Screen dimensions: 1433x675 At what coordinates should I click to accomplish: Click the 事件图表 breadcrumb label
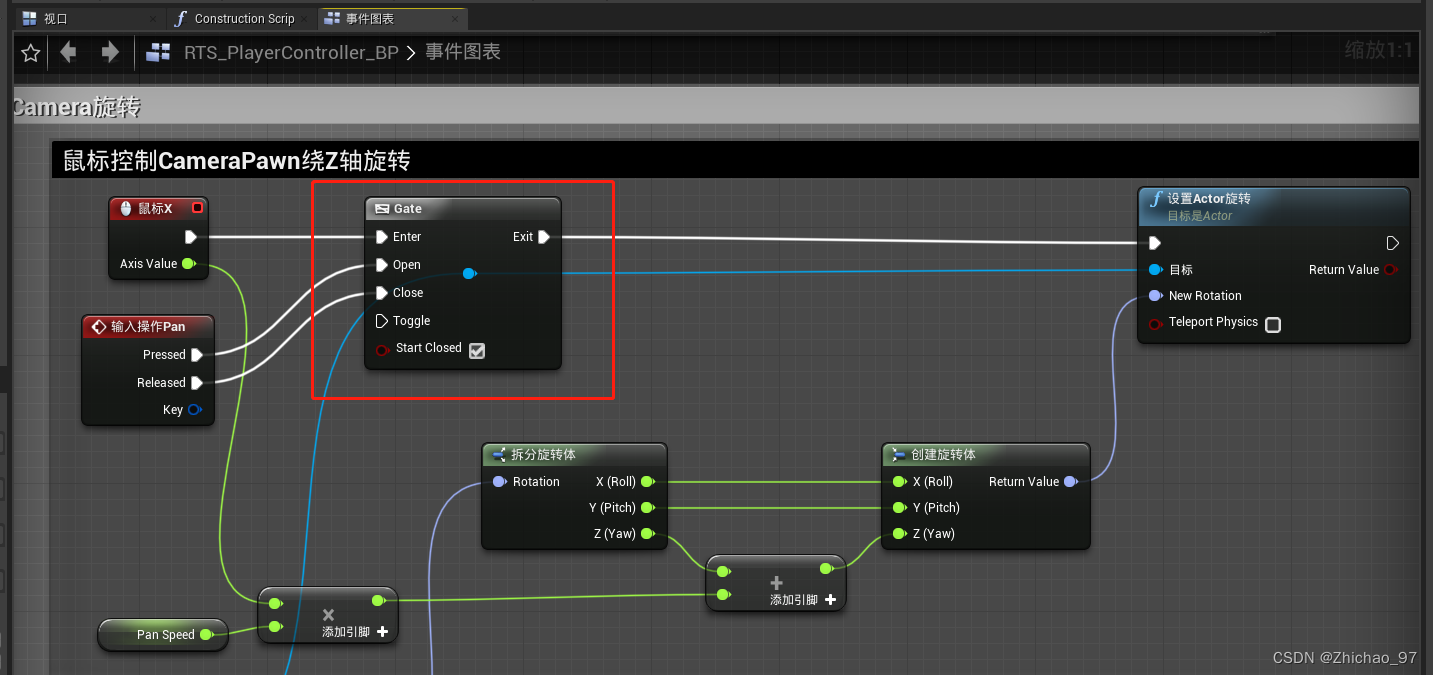tap(463, 52)
